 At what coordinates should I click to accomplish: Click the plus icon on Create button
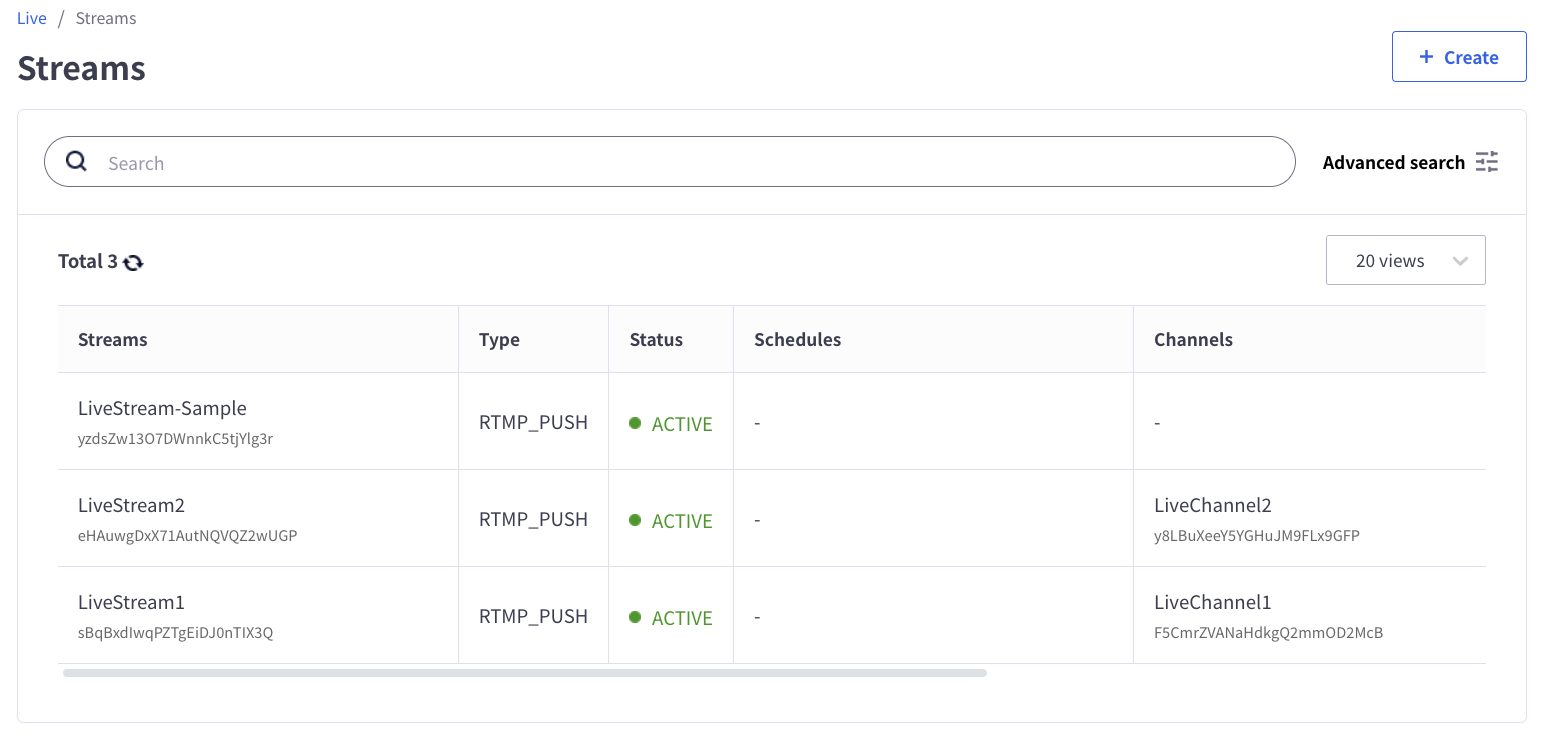pos(1426,57)
